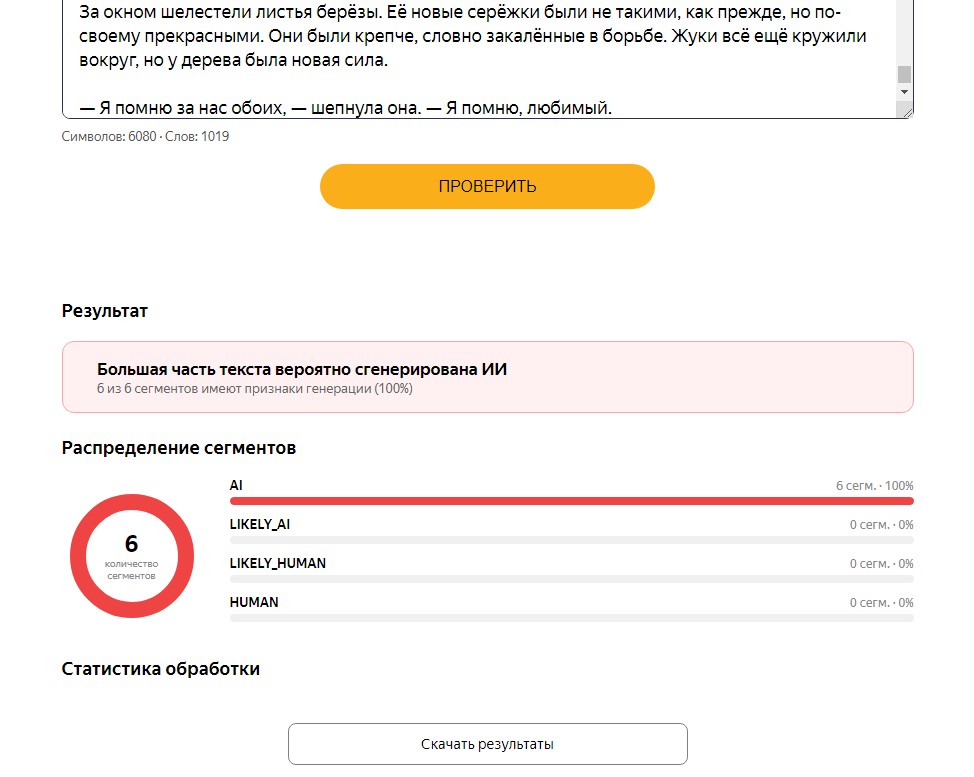Click the LIKELY_HUMAN label
Image resolution: width=974 pixels, height=777 pixels.
click(x=278, y=563)
